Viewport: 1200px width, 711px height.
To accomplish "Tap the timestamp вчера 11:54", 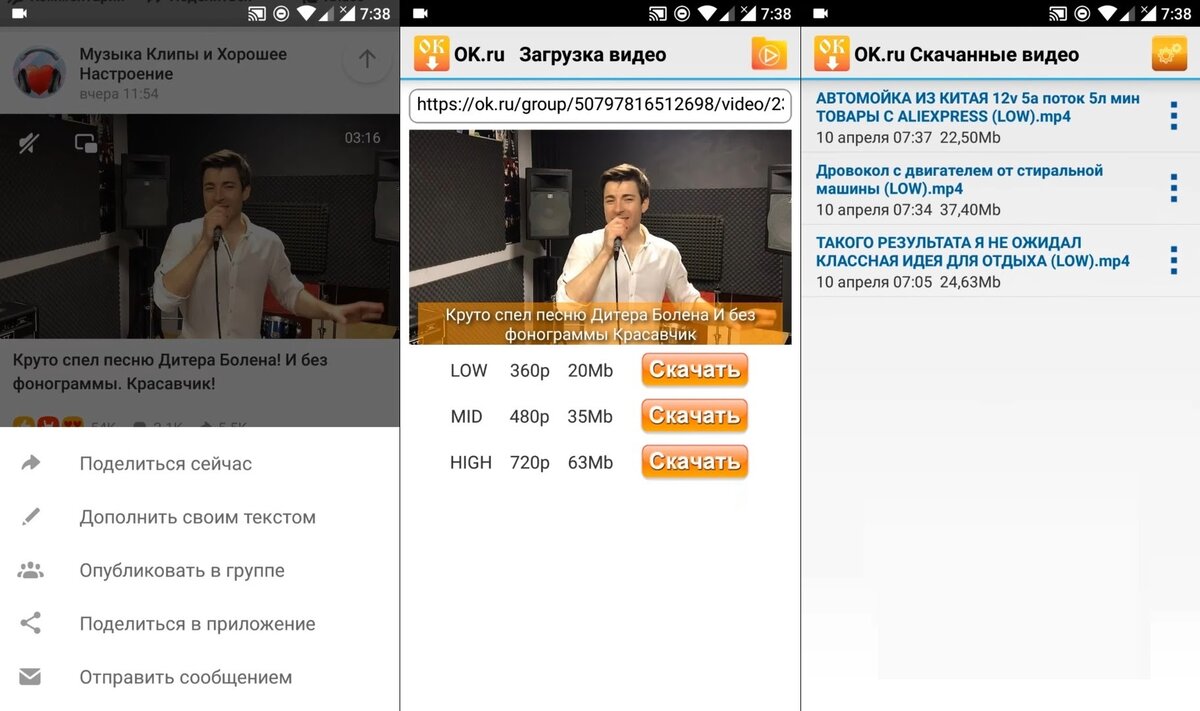I will (119, 94).
